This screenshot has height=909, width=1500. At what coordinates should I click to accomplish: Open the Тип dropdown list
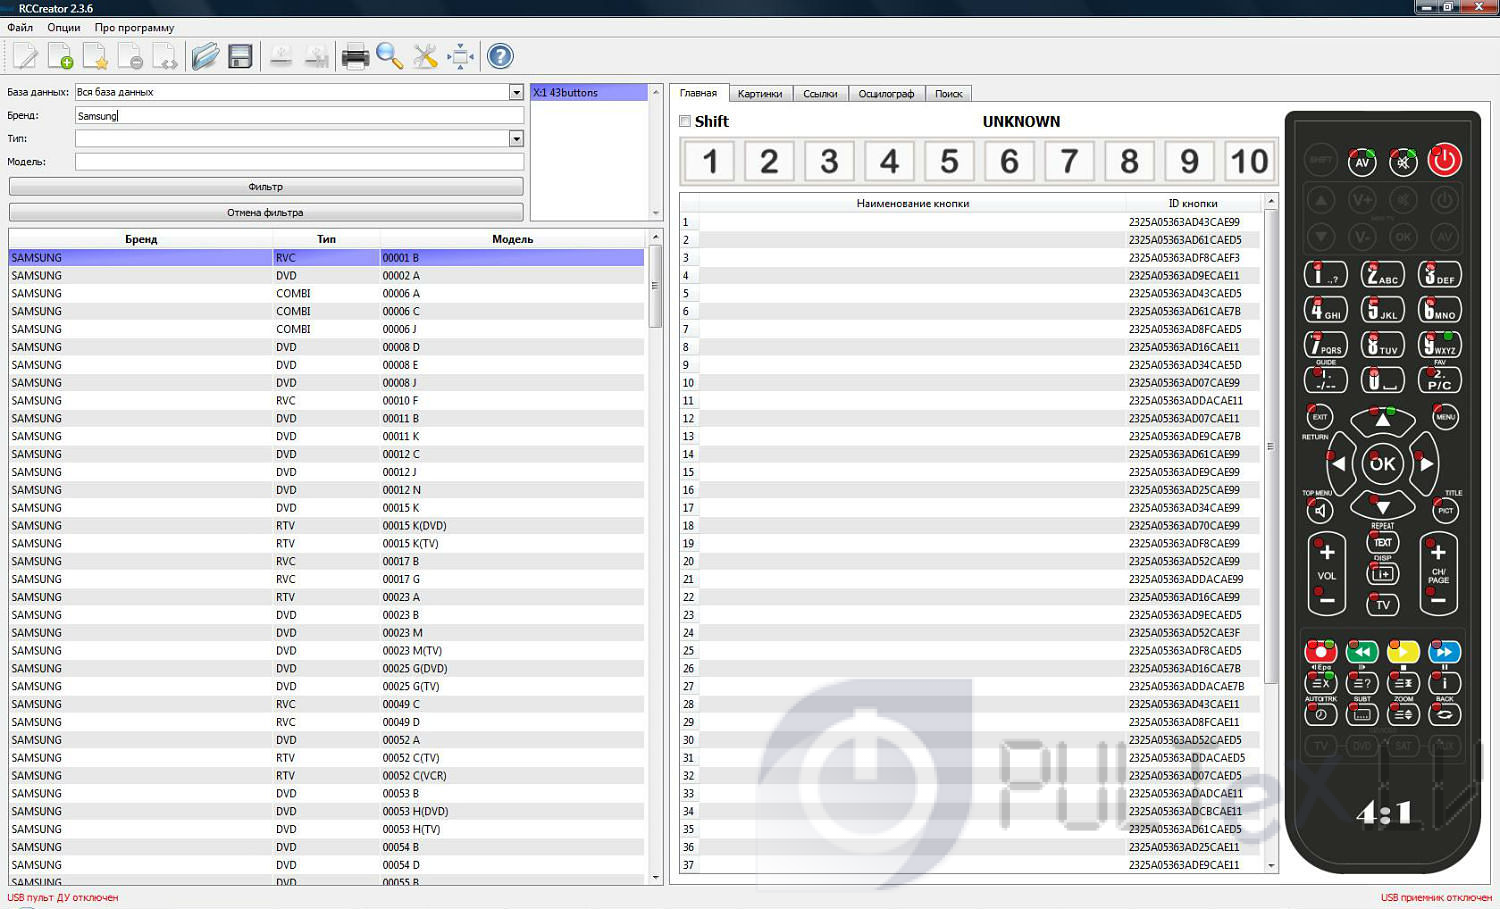pos(516,139)
